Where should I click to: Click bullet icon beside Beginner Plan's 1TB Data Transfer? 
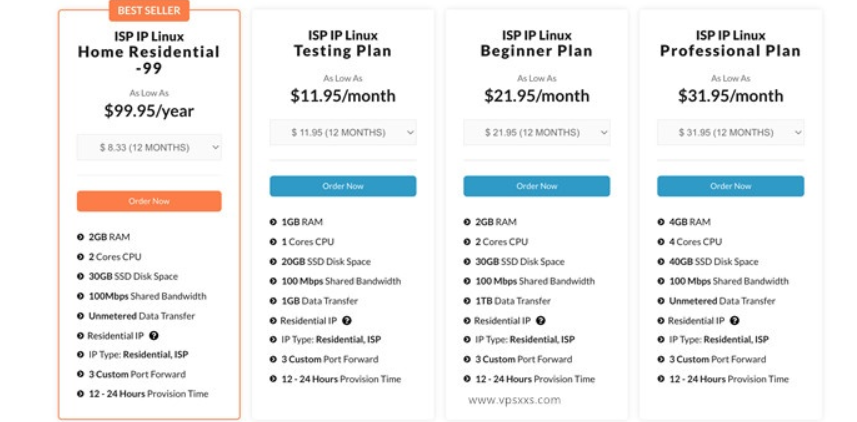pyautogui.click(x=467, y=301)
